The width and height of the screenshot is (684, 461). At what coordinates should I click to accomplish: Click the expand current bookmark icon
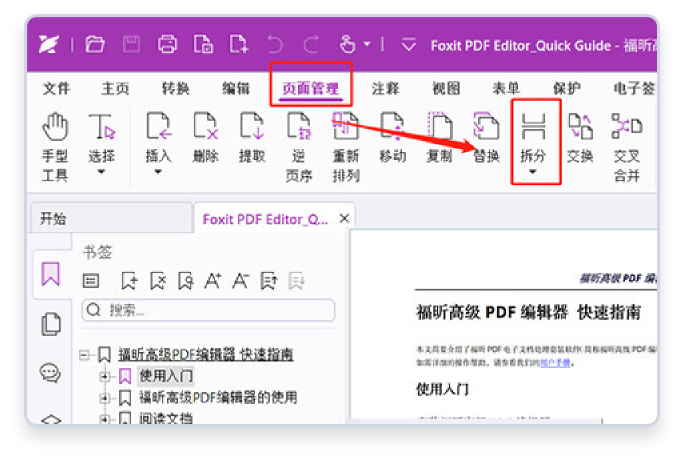pyautogui.click(x=269, y=281)
